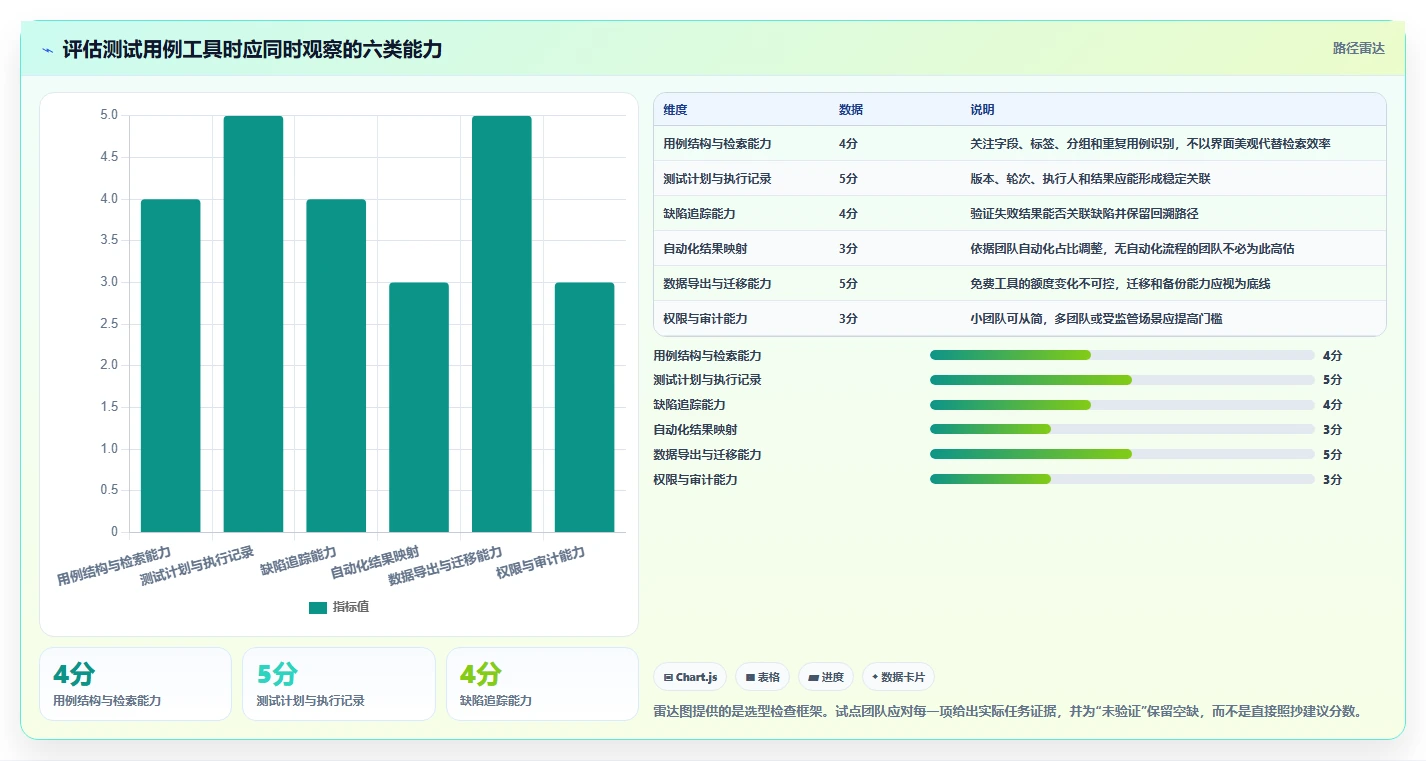Click the 维度 table column header
Viewport: 1426px width, 761px height.
click(675, 109)
